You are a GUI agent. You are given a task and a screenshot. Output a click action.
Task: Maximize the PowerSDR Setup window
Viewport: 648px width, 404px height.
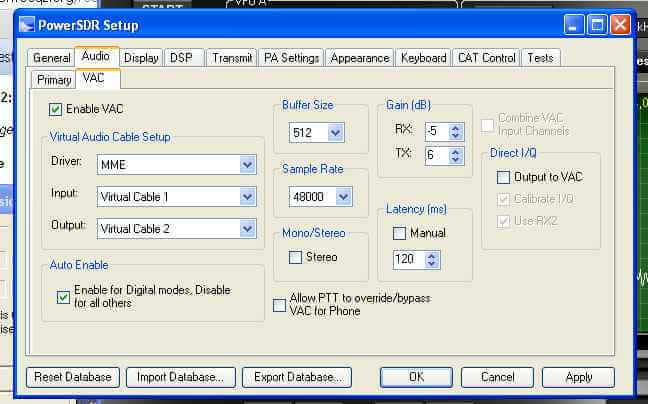tap(597, 25)
